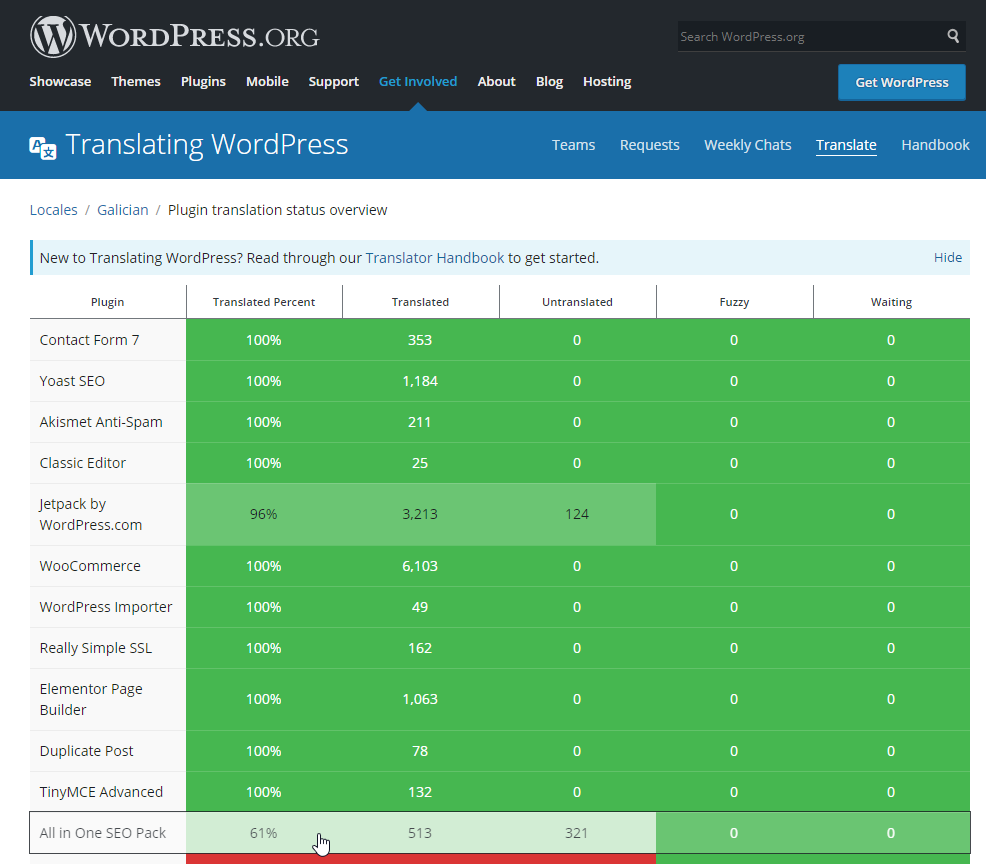Sort by Translated Percent column header
The width and height of the screenshot is (986, 864).
click(264, 302)
